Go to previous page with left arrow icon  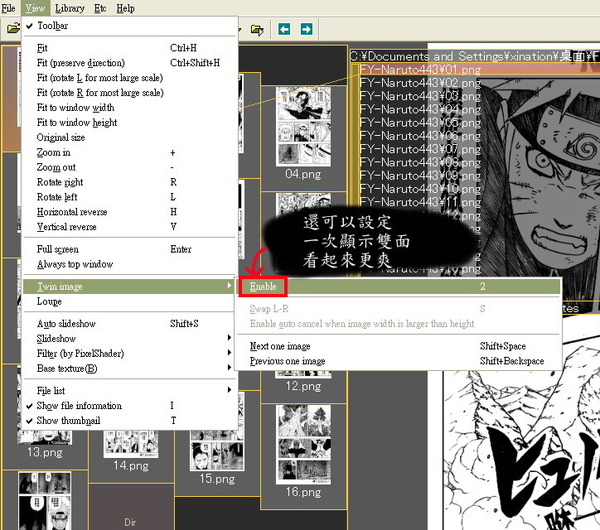(x=284, y=29)
